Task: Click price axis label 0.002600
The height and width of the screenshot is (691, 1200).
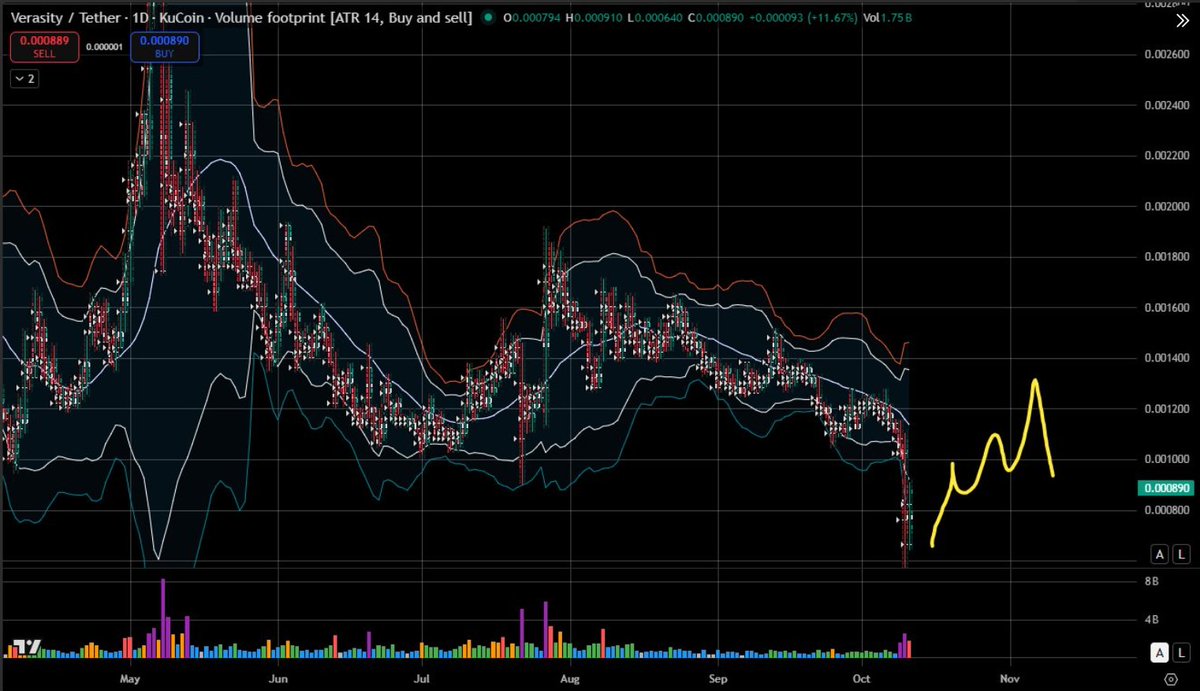Action: click(1166, 55)
